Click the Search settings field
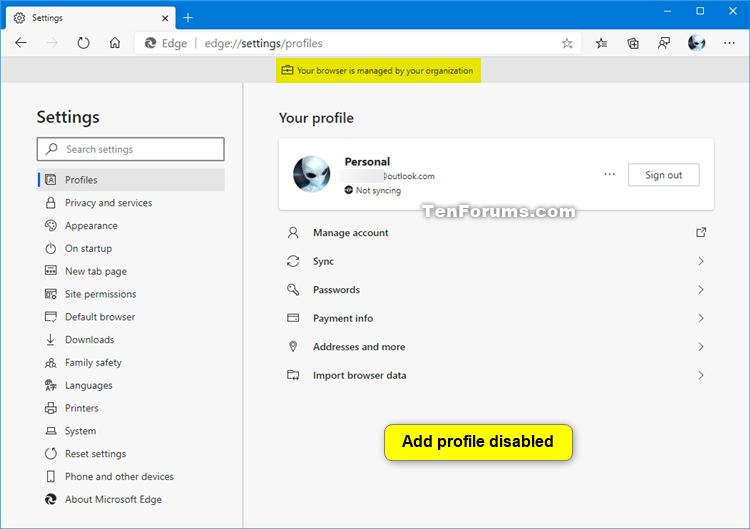Viewport: 750px width, 529px height. 131,149
